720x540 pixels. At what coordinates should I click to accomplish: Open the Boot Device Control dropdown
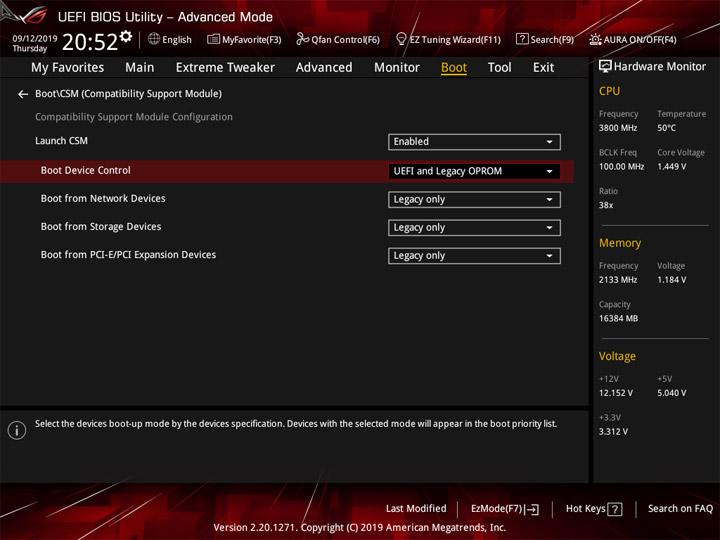coord(474,171)
